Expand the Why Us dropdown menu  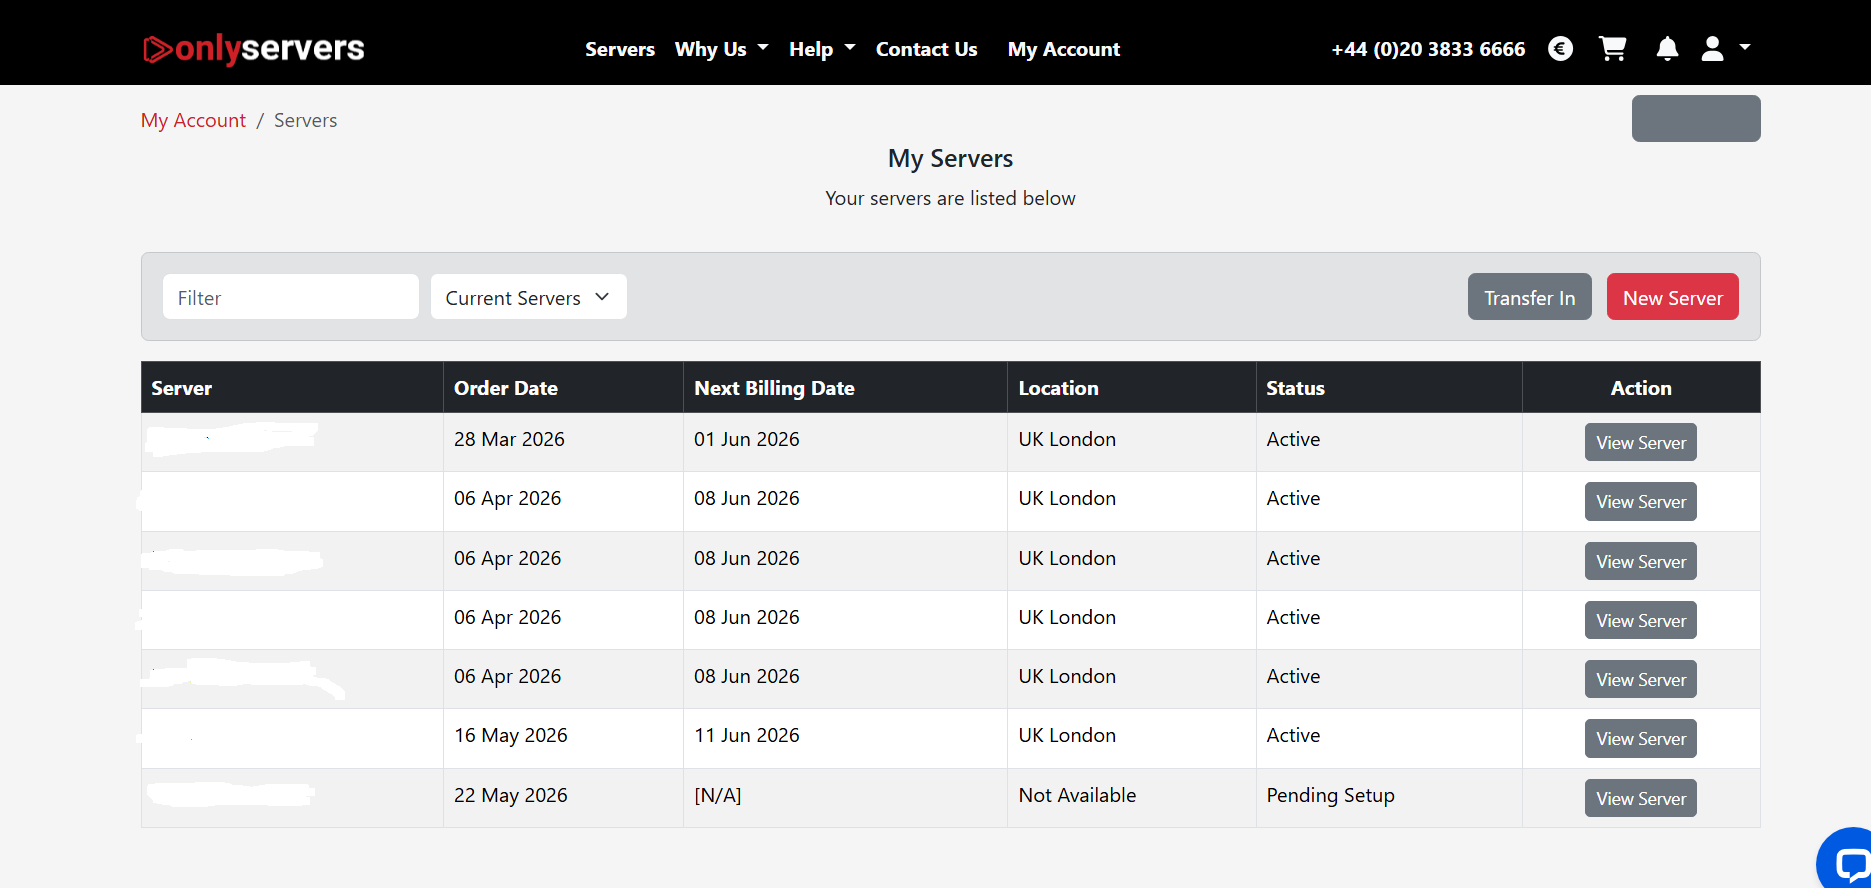721,49
